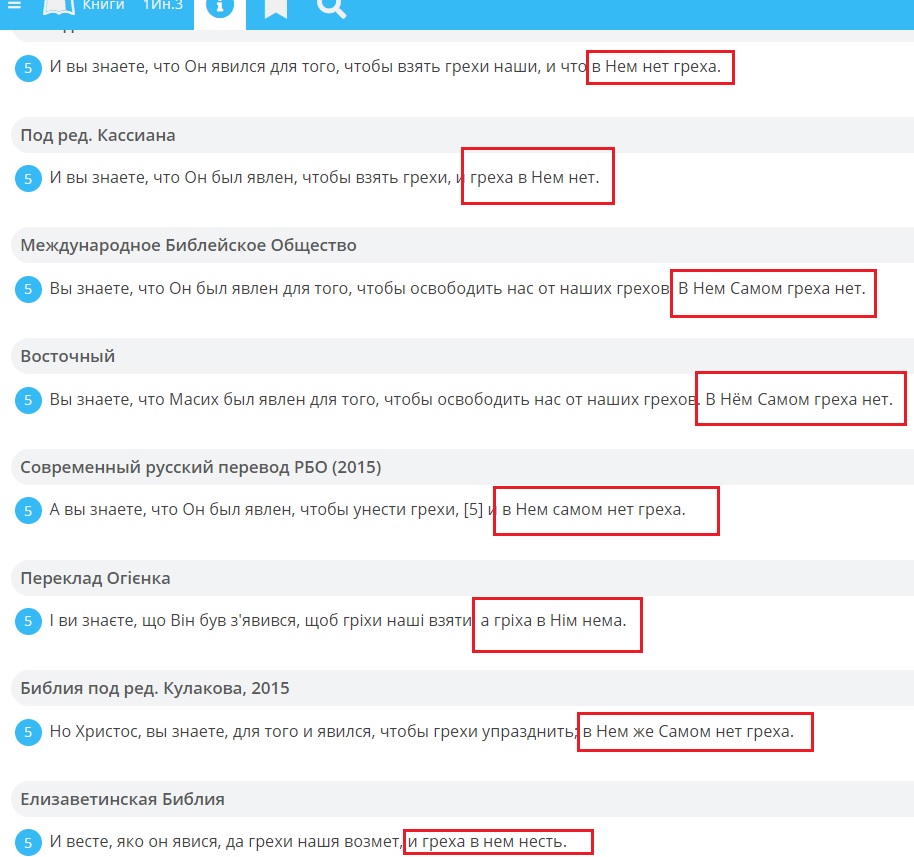Click the [5] footnote marker in РБО verse
This screenshot has height=857, width=914.
tap(473, 510)
